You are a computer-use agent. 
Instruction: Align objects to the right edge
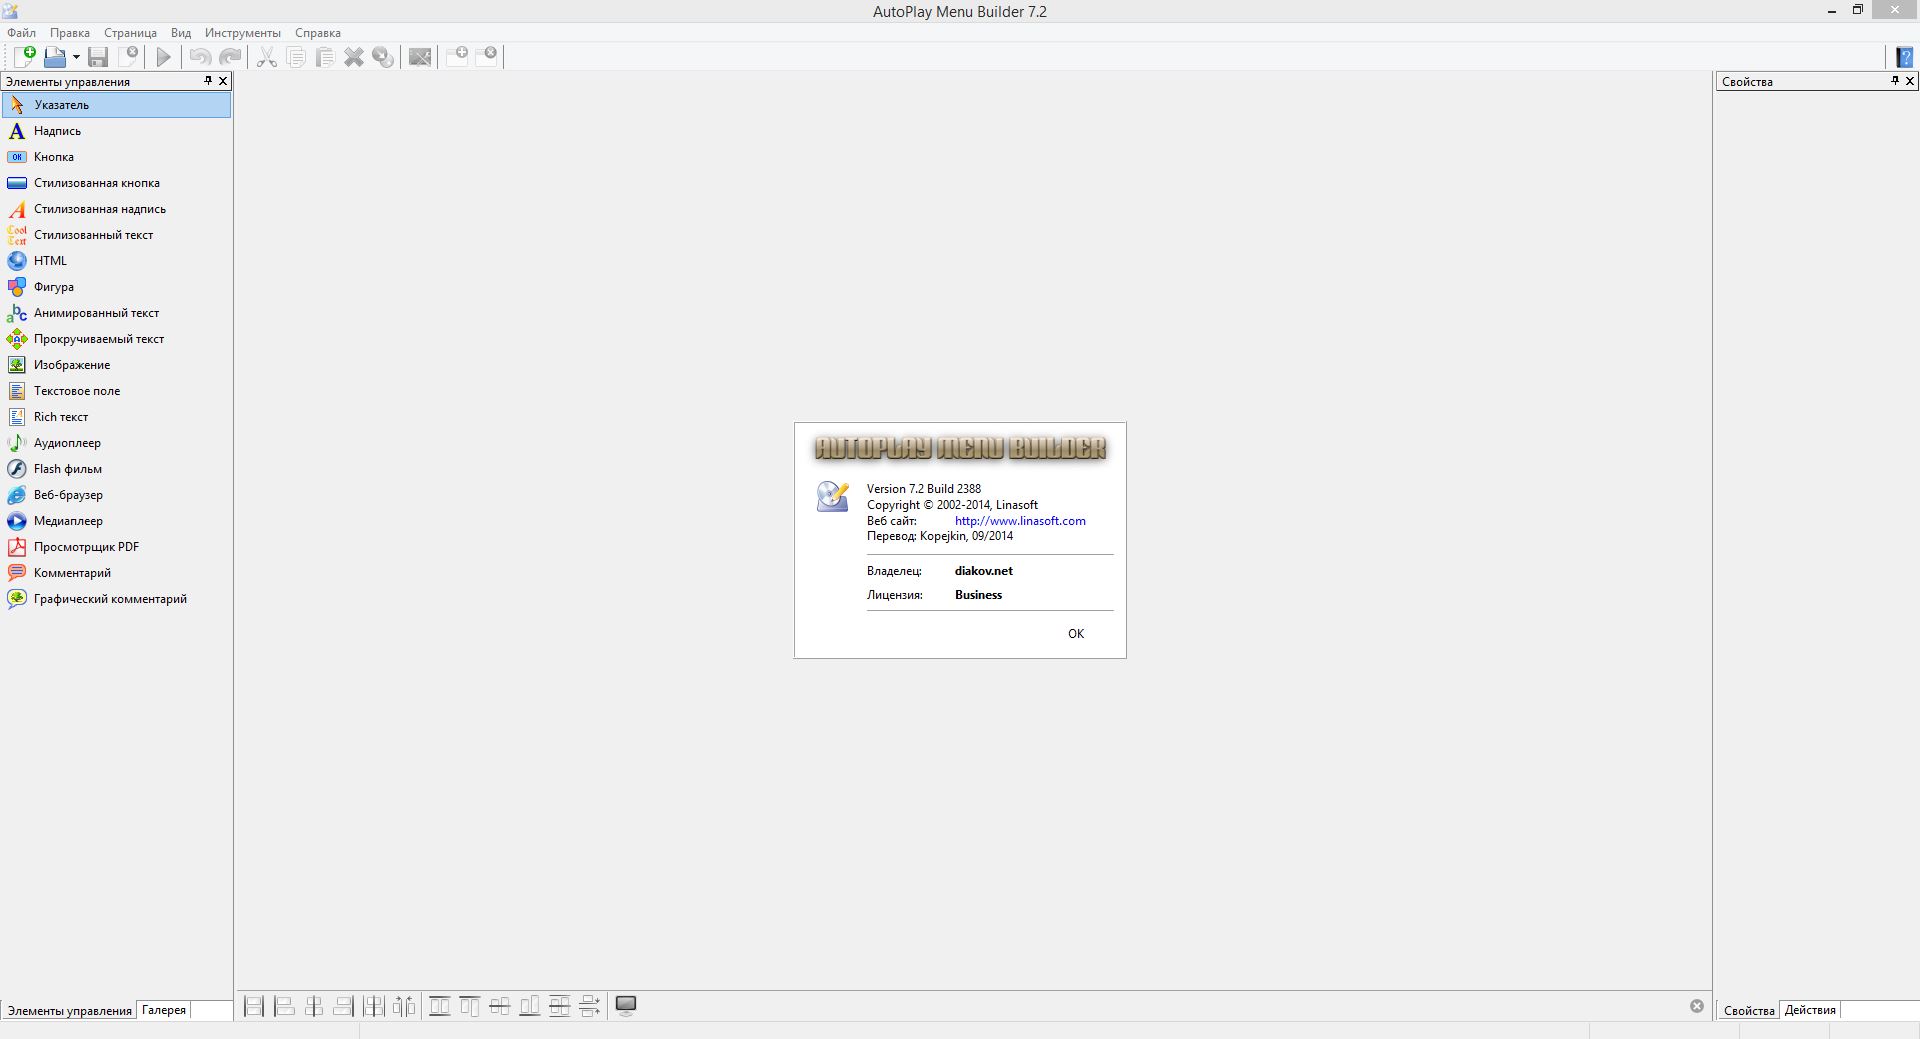[343, 1006]
